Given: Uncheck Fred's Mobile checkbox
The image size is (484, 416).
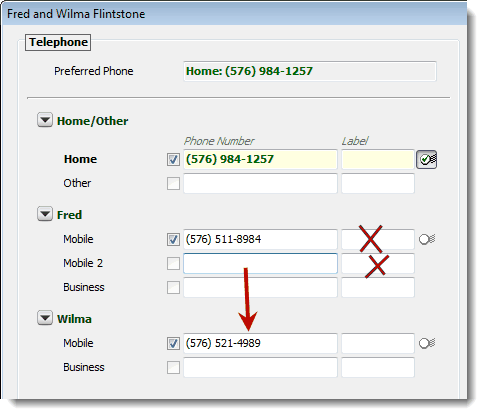Looking at the screenshot, I should pyautogui.click(x=173, y=239).
